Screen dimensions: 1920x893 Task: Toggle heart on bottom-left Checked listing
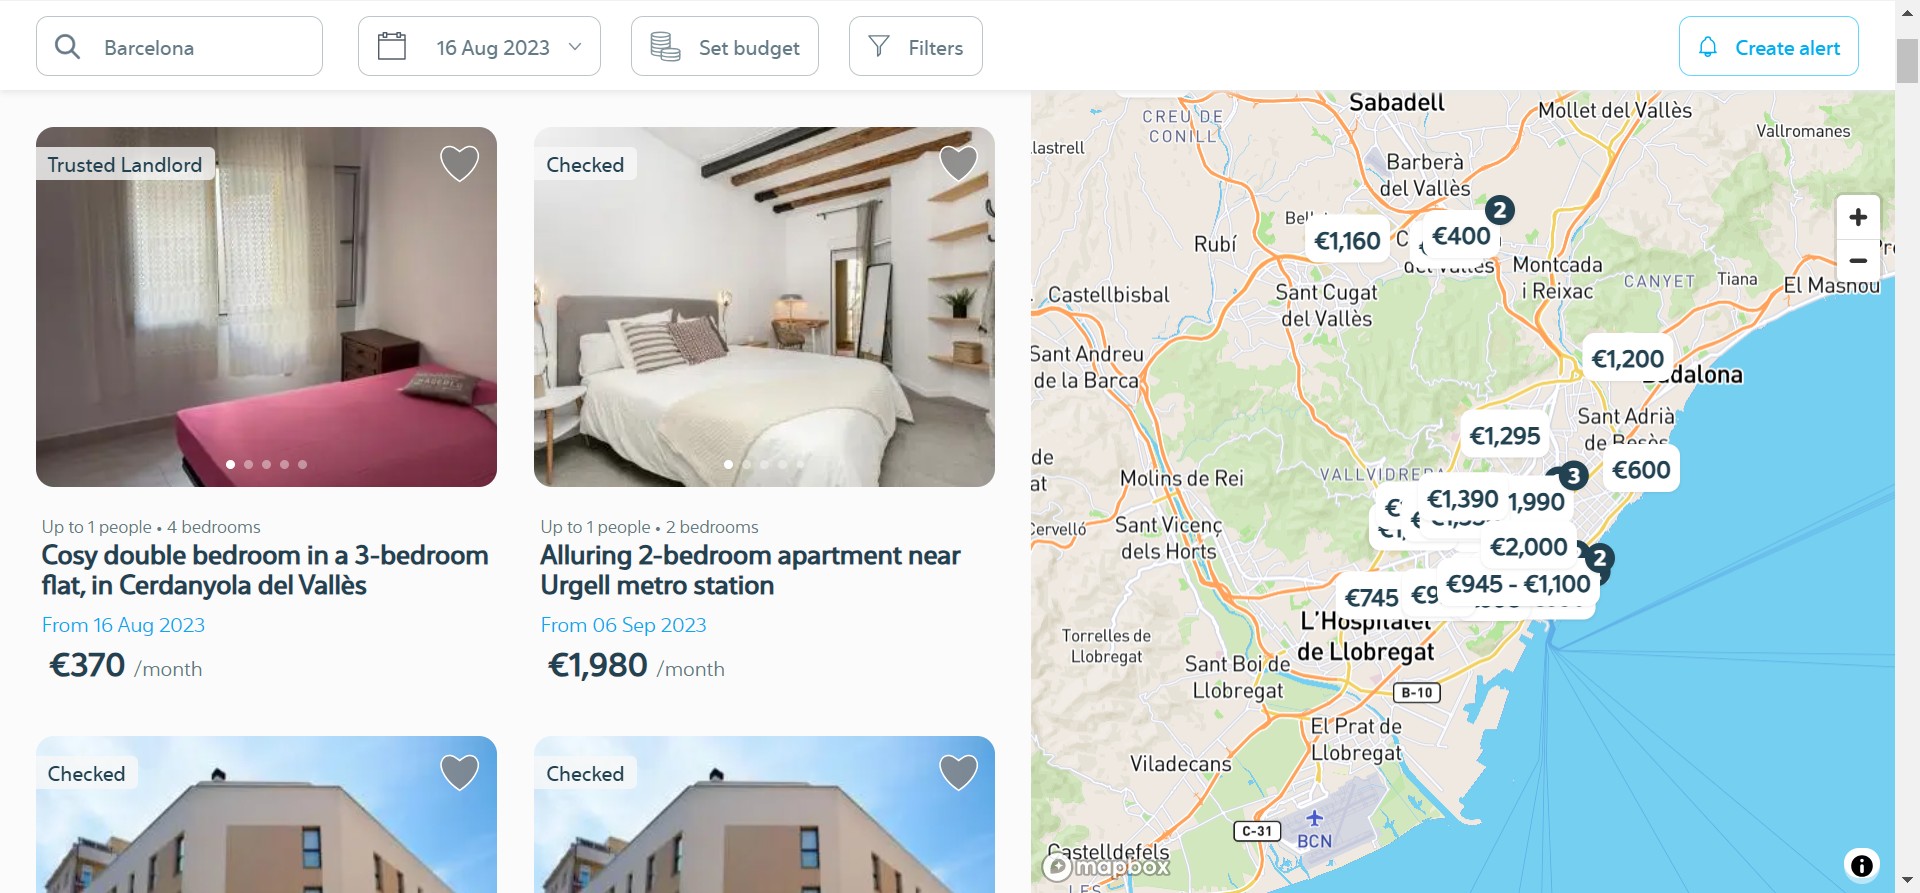click(x=460, y=772)
